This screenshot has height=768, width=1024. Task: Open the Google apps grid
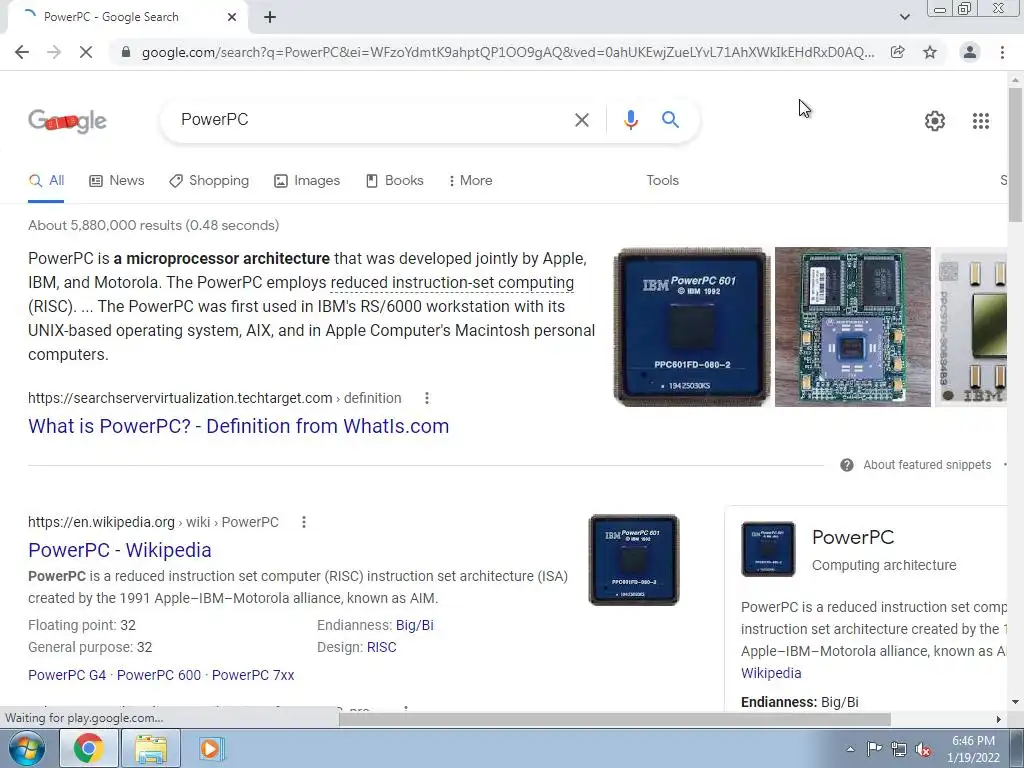click(981, 121)
